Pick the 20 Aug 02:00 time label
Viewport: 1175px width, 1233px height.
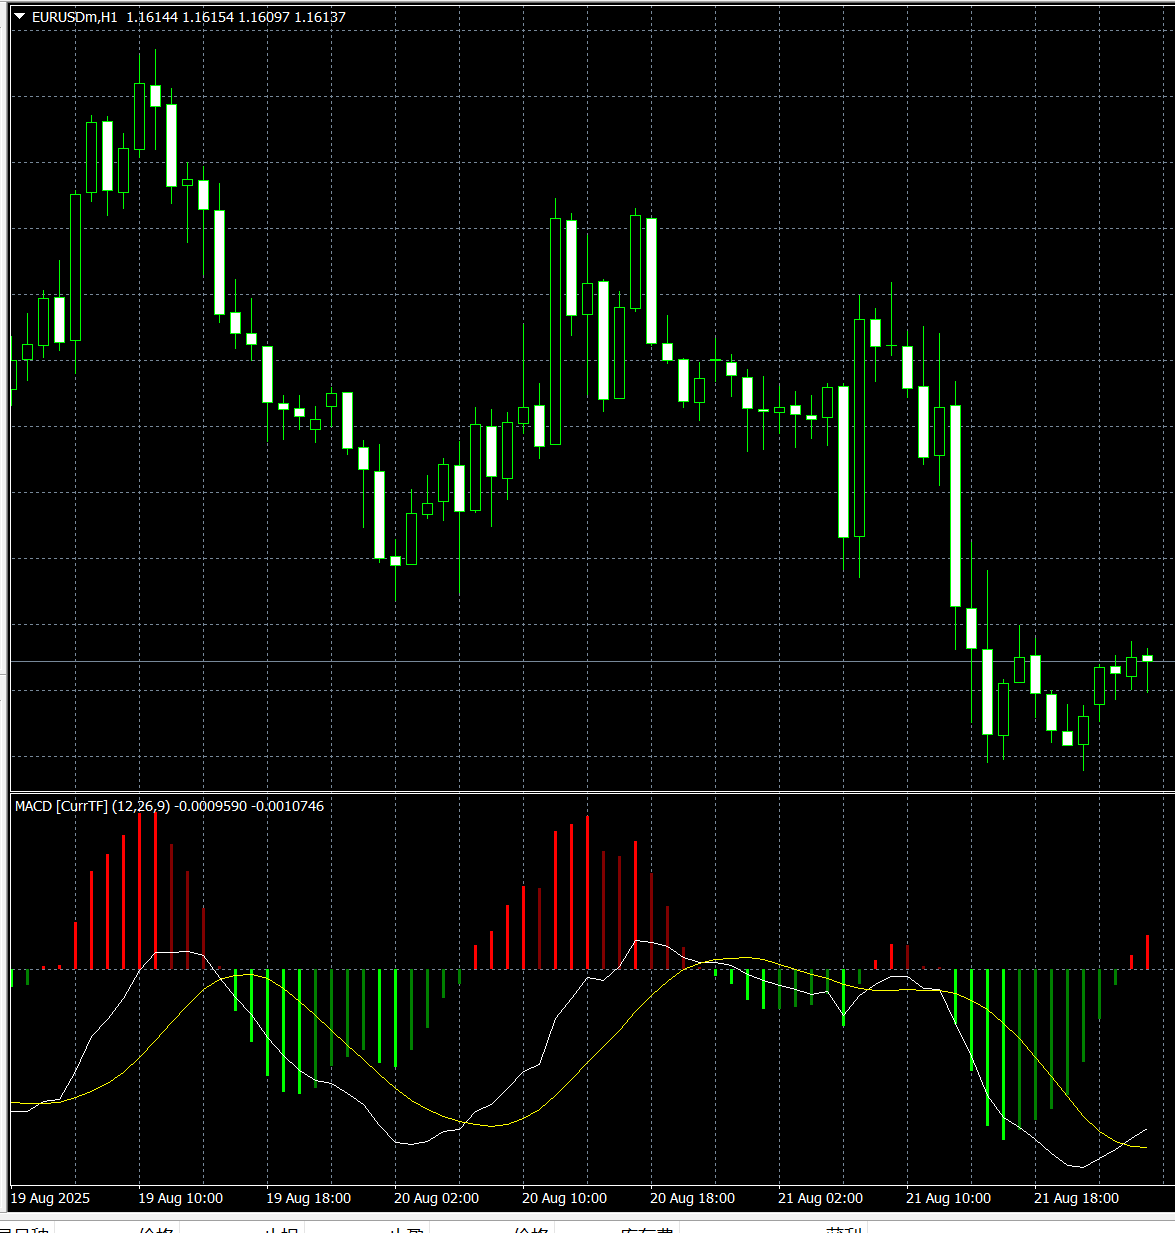click(436, 1198)
